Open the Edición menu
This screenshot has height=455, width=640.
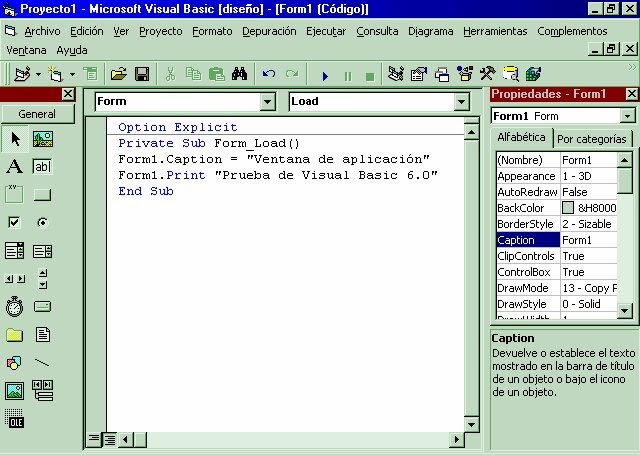[87, 31]
